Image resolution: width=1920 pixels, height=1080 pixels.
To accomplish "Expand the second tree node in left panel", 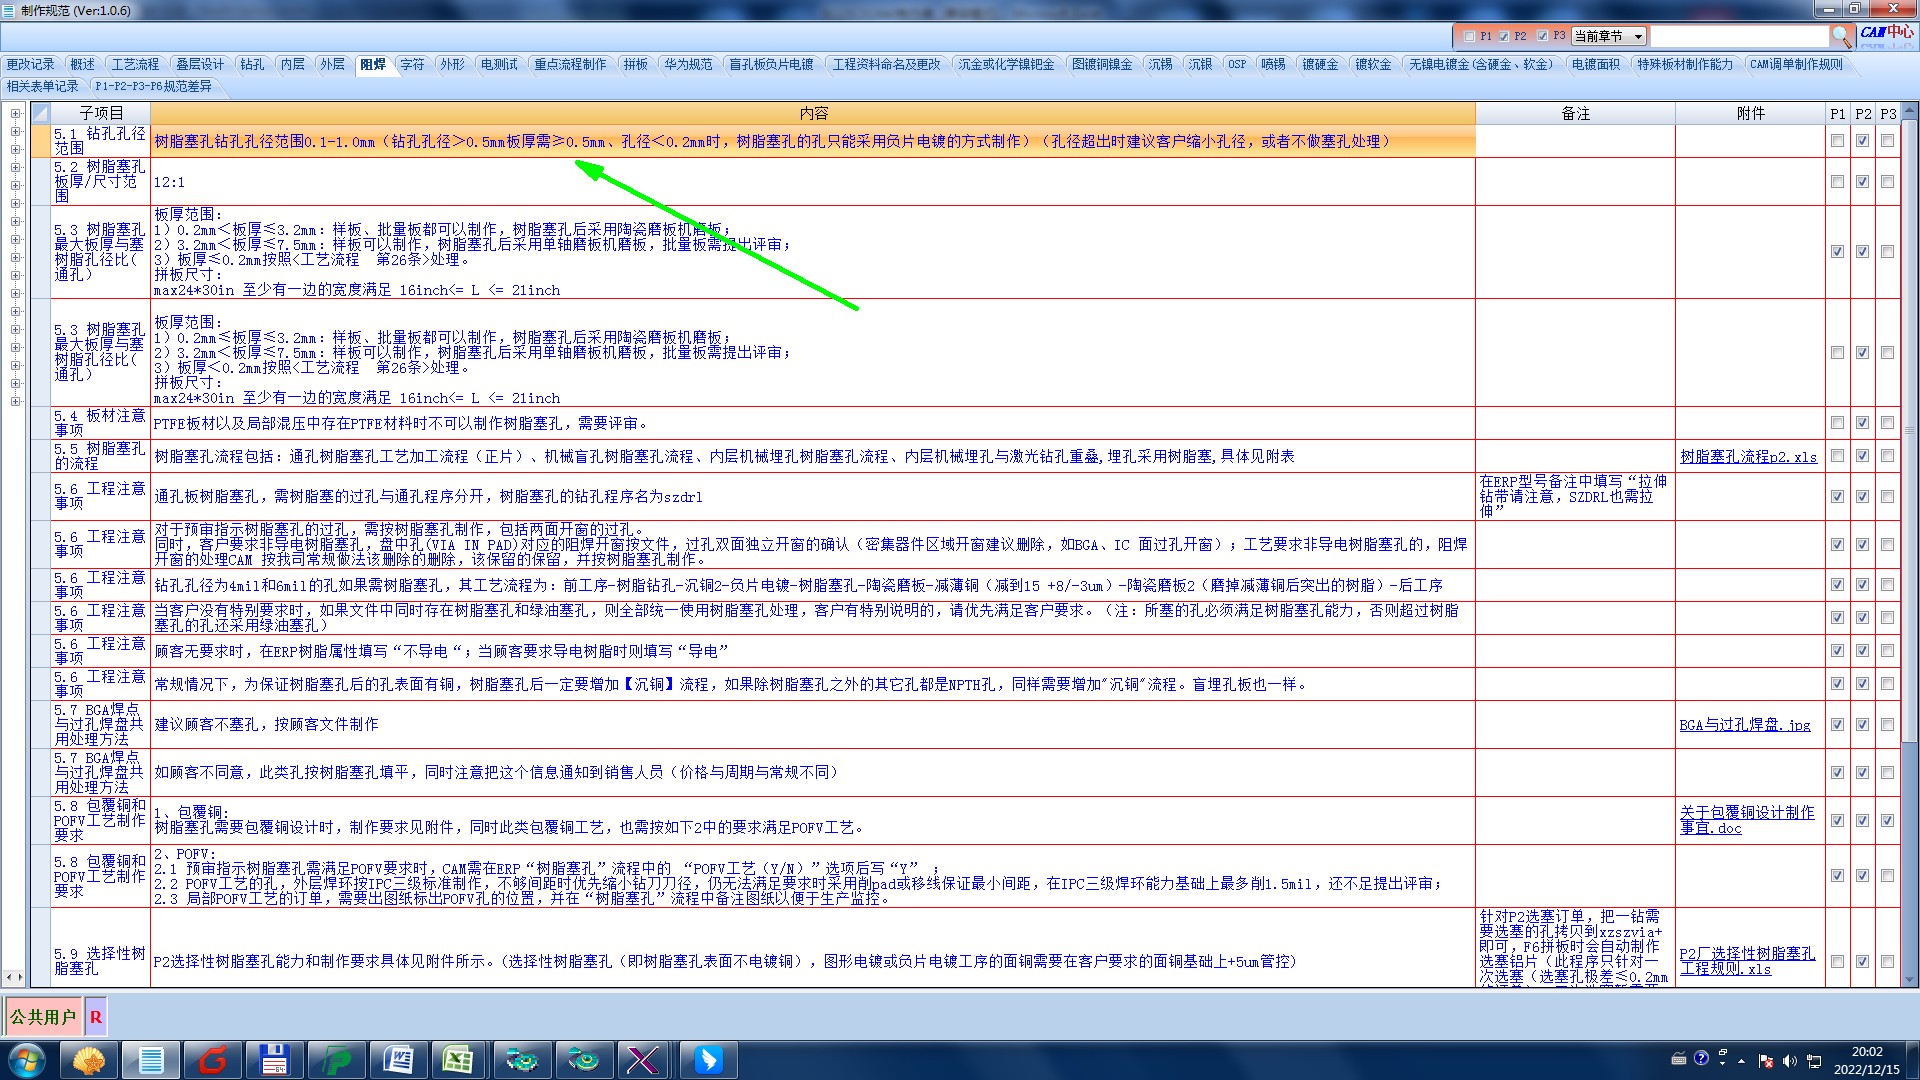I will pos(15,132).
